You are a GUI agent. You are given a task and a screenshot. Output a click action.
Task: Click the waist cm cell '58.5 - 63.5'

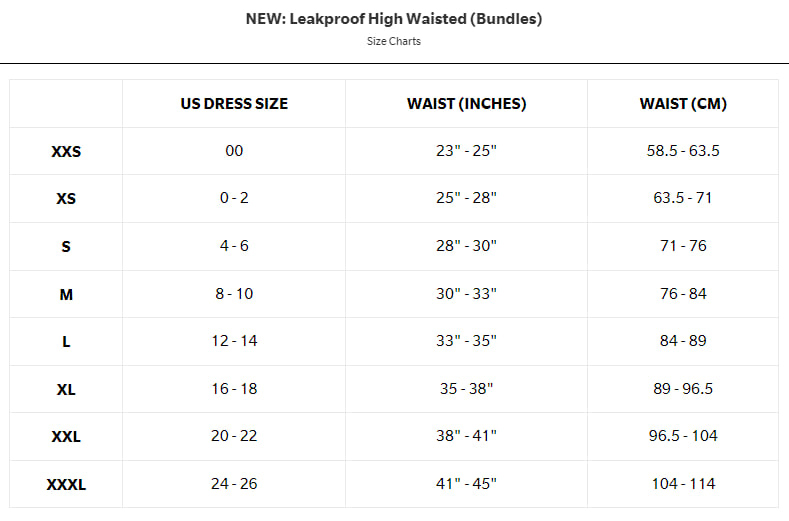[x=683, y=151]
